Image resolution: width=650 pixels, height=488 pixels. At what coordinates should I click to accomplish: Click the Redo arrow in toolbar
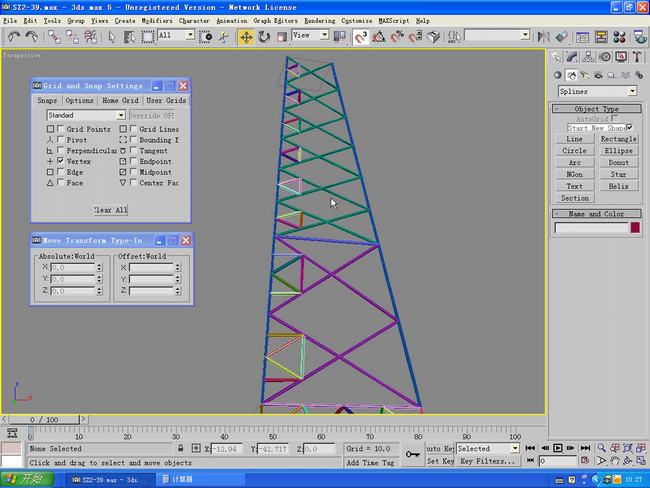pyautogui.click(x=32, y=37)
